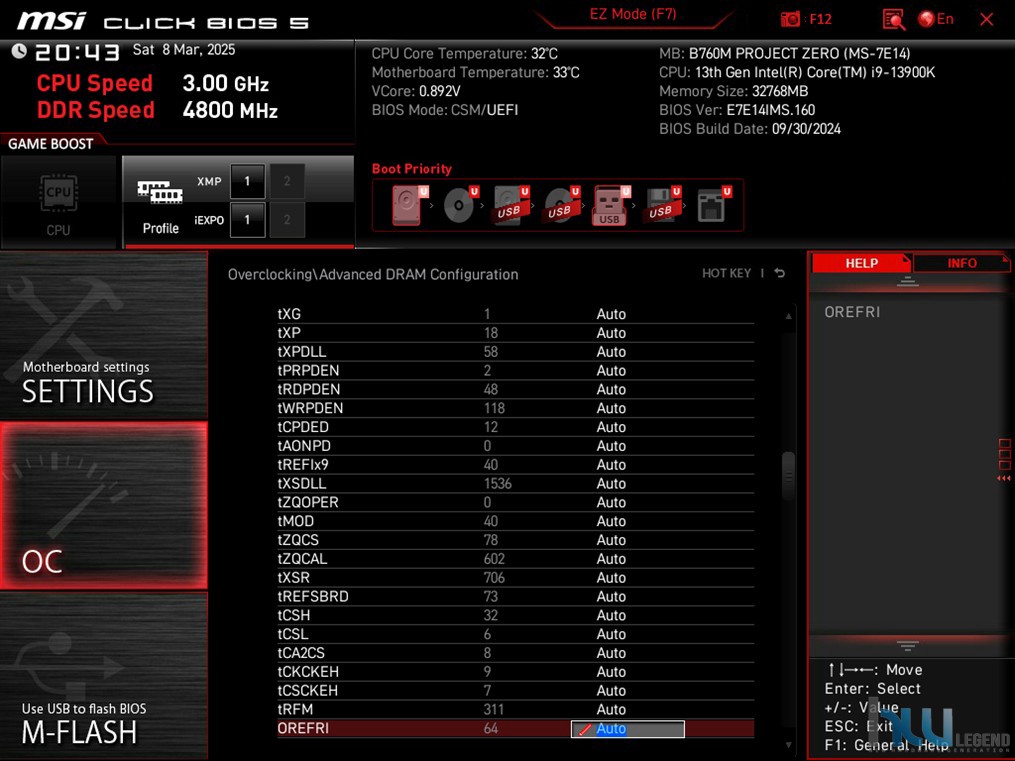Set tCPDED Auto value

pos(611,426)
